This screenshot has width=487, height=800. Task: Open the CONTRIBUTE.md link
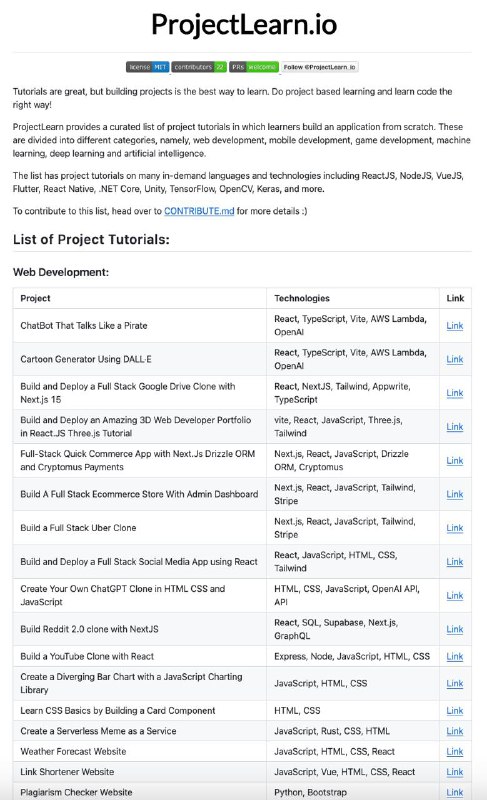tap(199, 211)
